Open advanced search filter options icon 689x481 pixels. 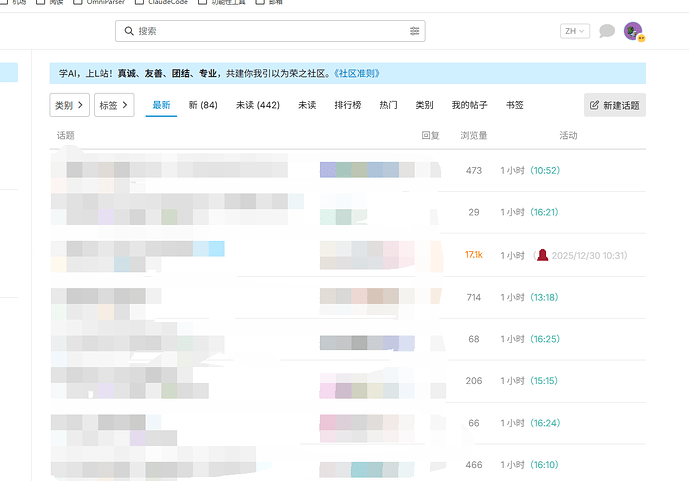pyautogui.click(x=414, y=31)
